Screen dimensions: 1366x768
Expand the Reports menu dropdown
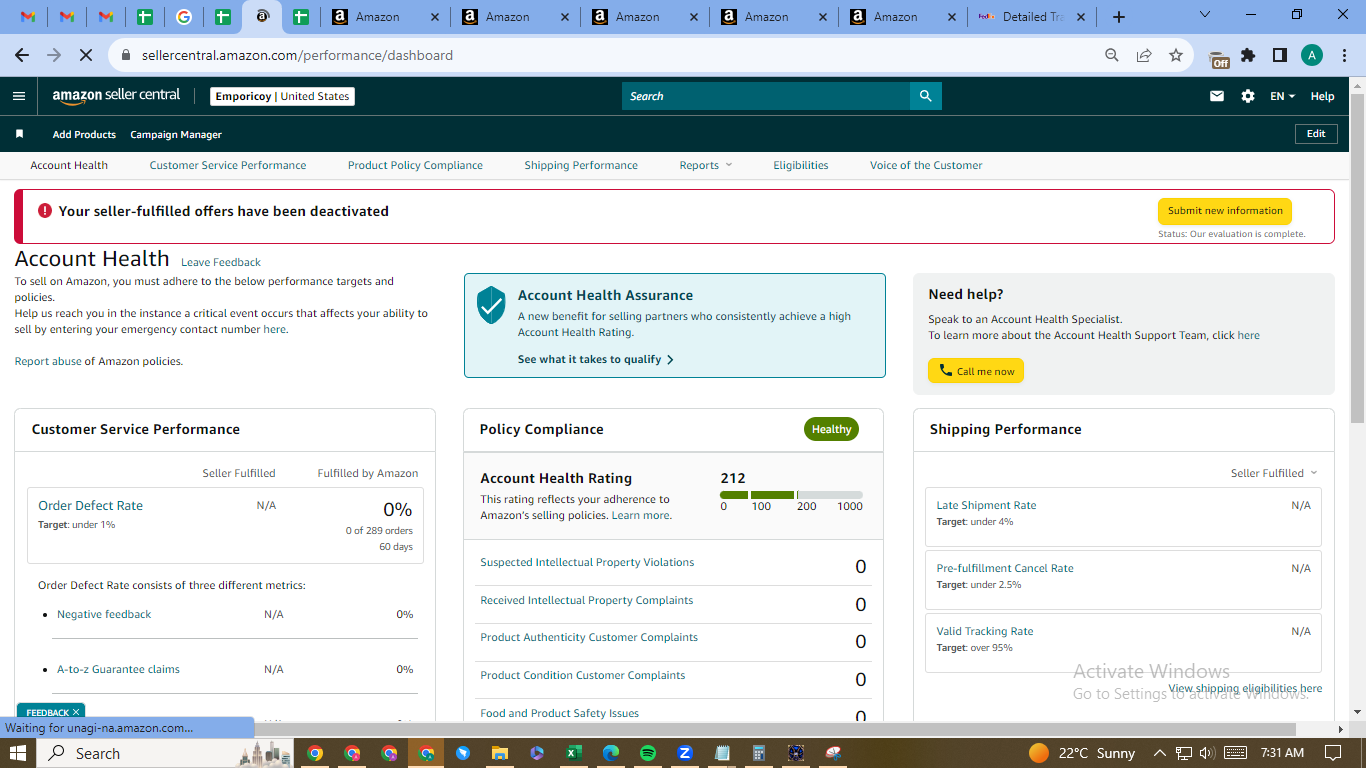[706, 165]
